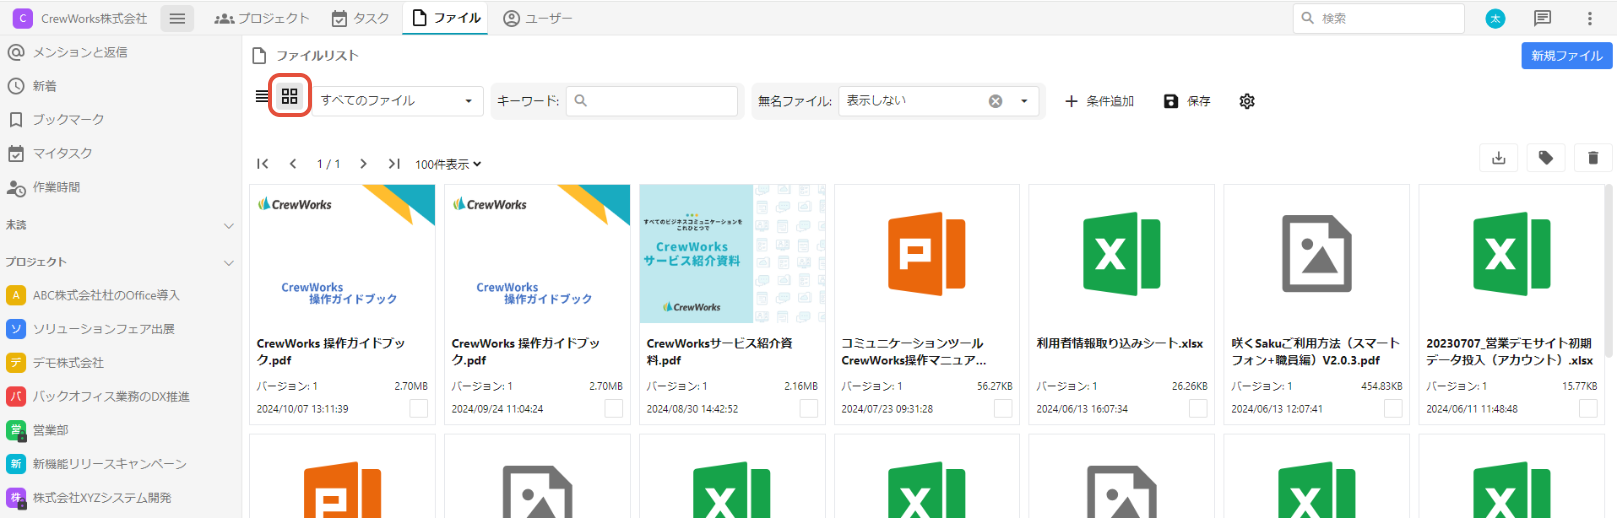Click the 条件追加 button

point(1099,101)
